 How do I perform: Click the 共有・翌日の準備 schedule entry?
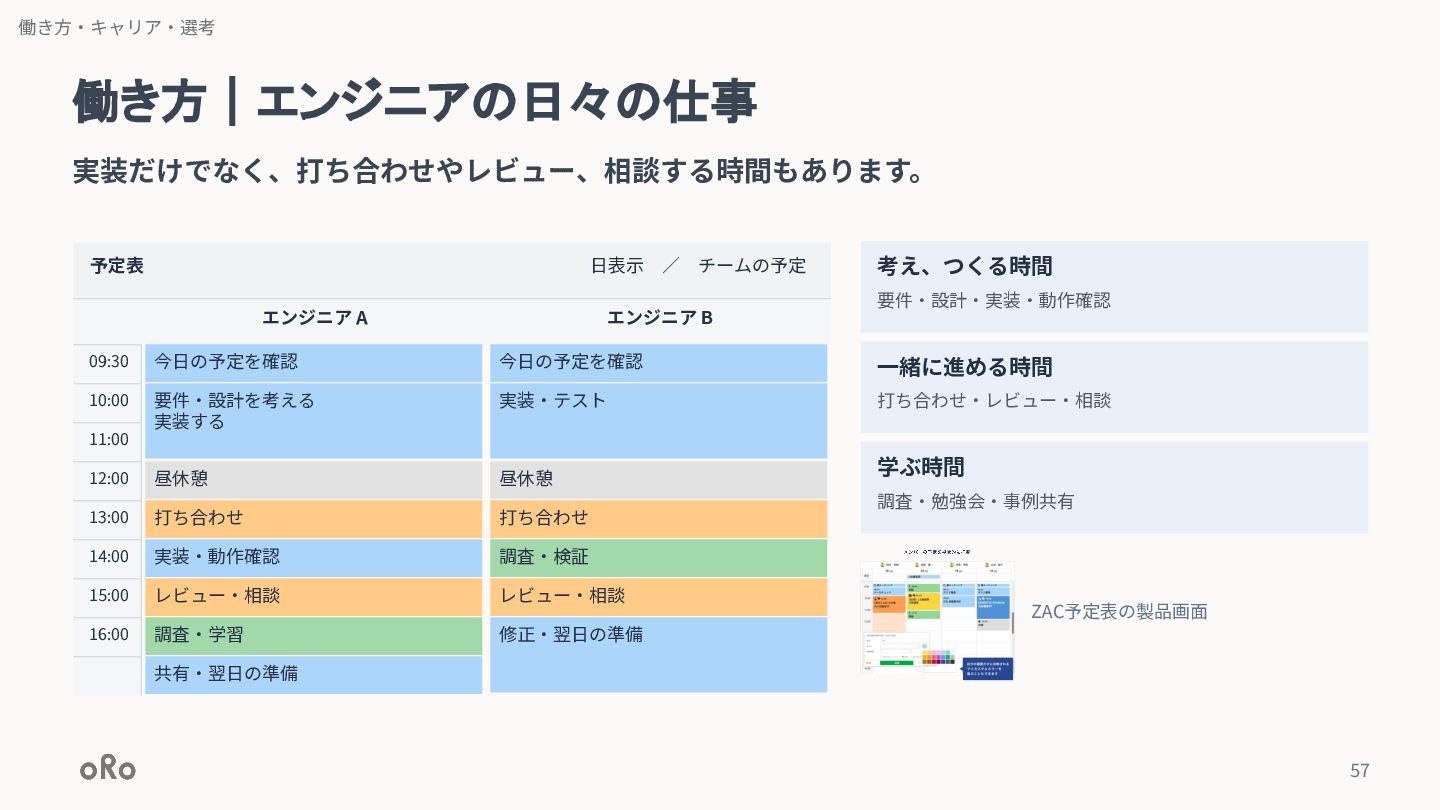pyautogui.click(x=314, y=675)
